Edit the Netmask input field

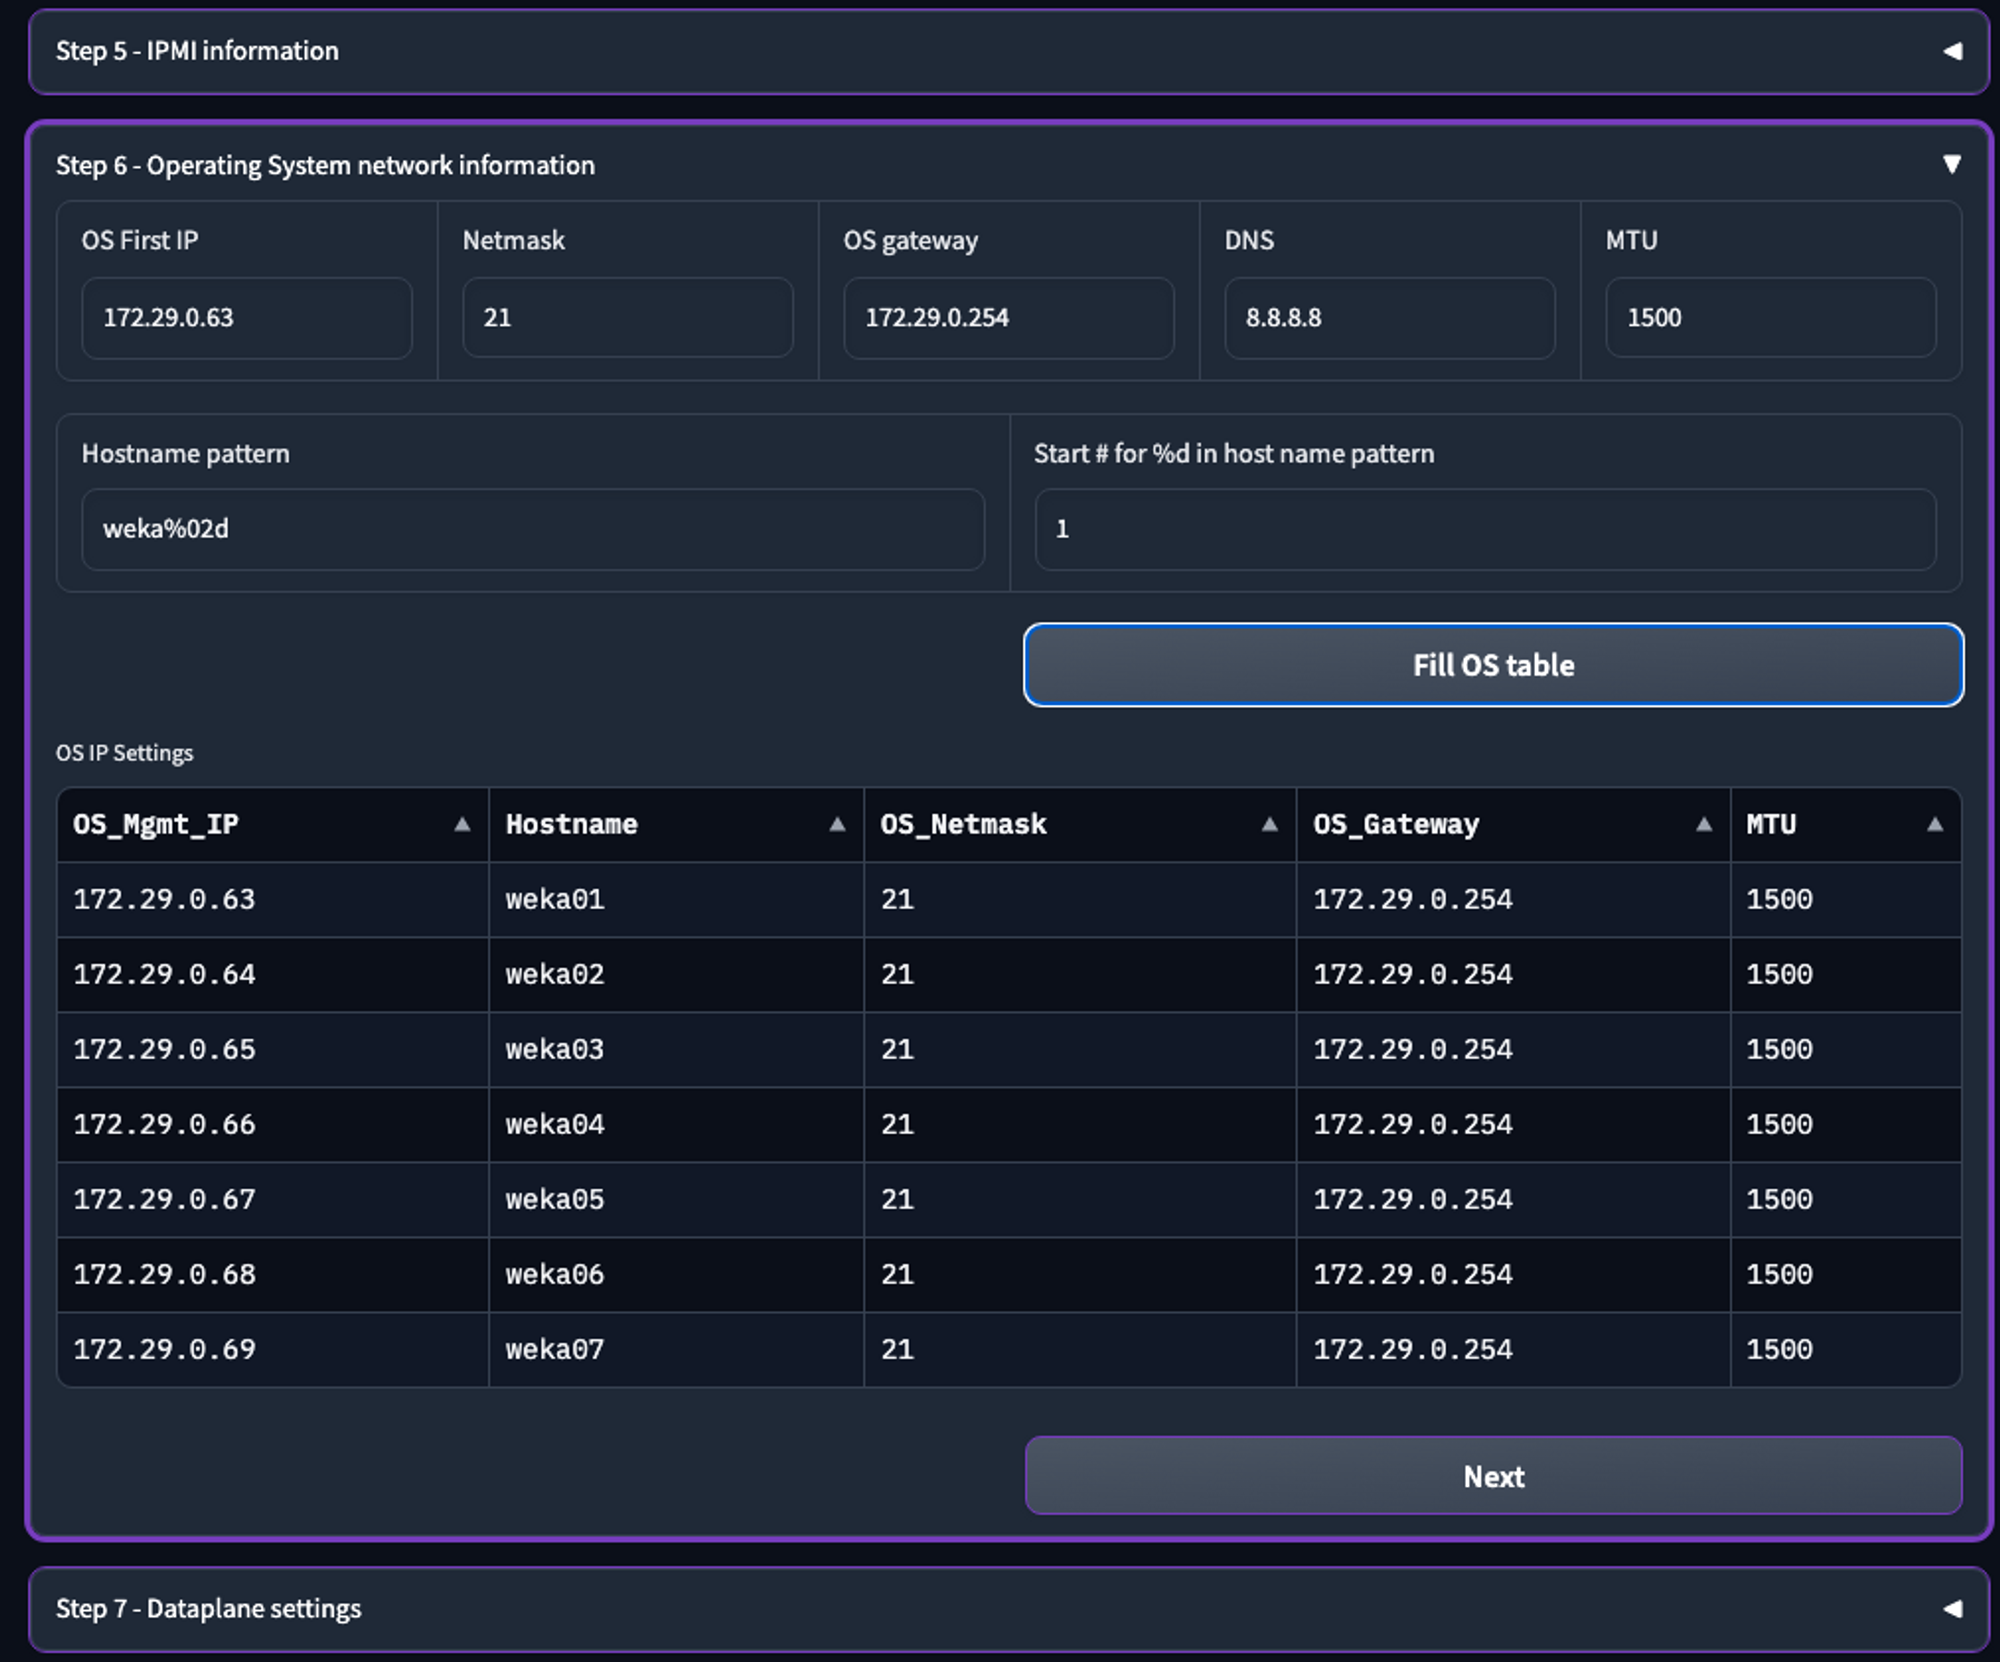coord(627,318)
